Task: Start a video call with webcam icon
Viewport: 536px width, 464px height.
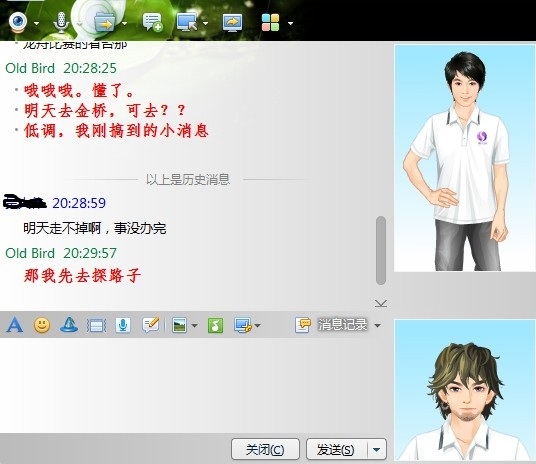Action: coord(18,22)
